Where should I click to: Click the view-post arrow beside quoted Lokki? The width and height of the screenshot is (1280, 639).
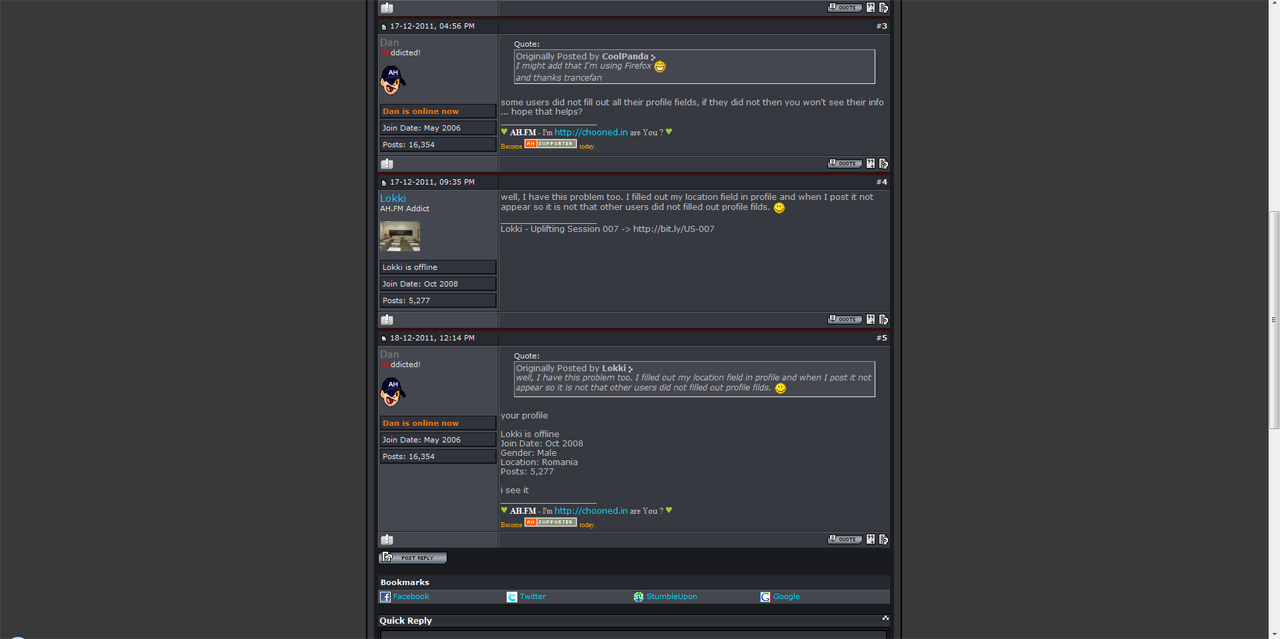tap(631, 369)
